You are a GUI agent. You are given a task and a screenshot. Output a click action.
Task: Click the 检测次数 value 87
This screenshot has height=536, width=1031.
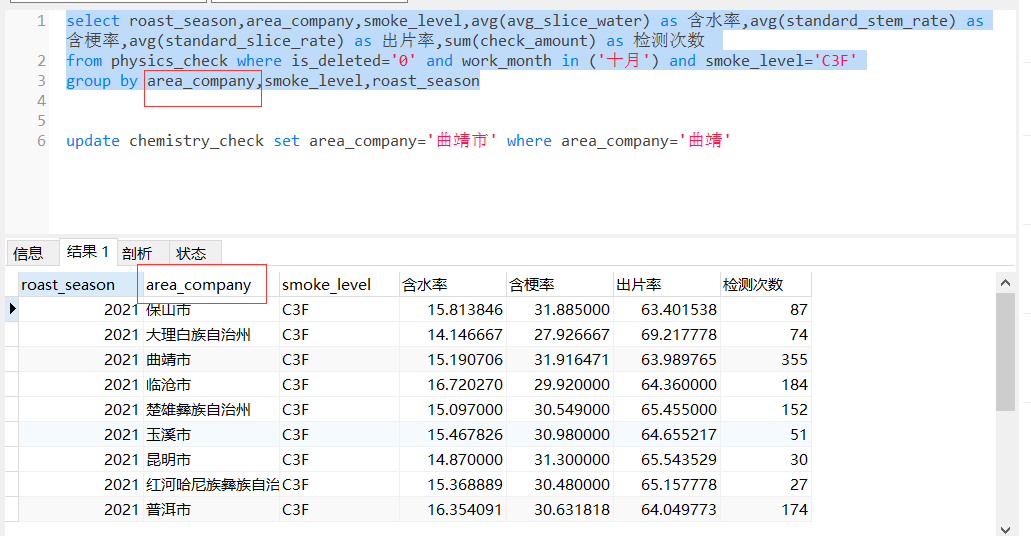(798, 310)
